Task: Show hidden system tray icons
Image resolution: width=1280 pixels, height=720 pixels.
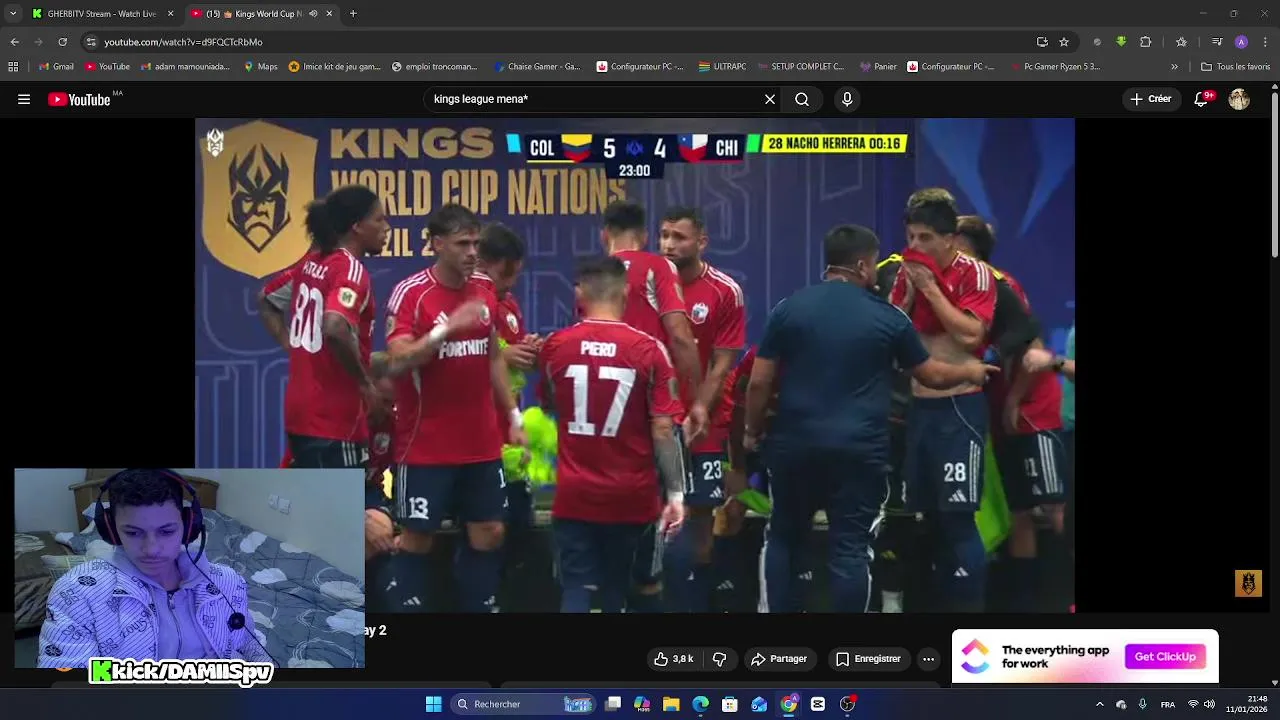Action: [x=1100, y=704]
